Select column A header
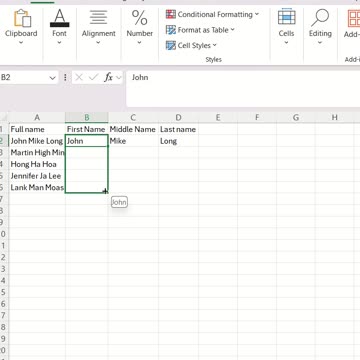The image size is (360, 360). tap(37, 117)
